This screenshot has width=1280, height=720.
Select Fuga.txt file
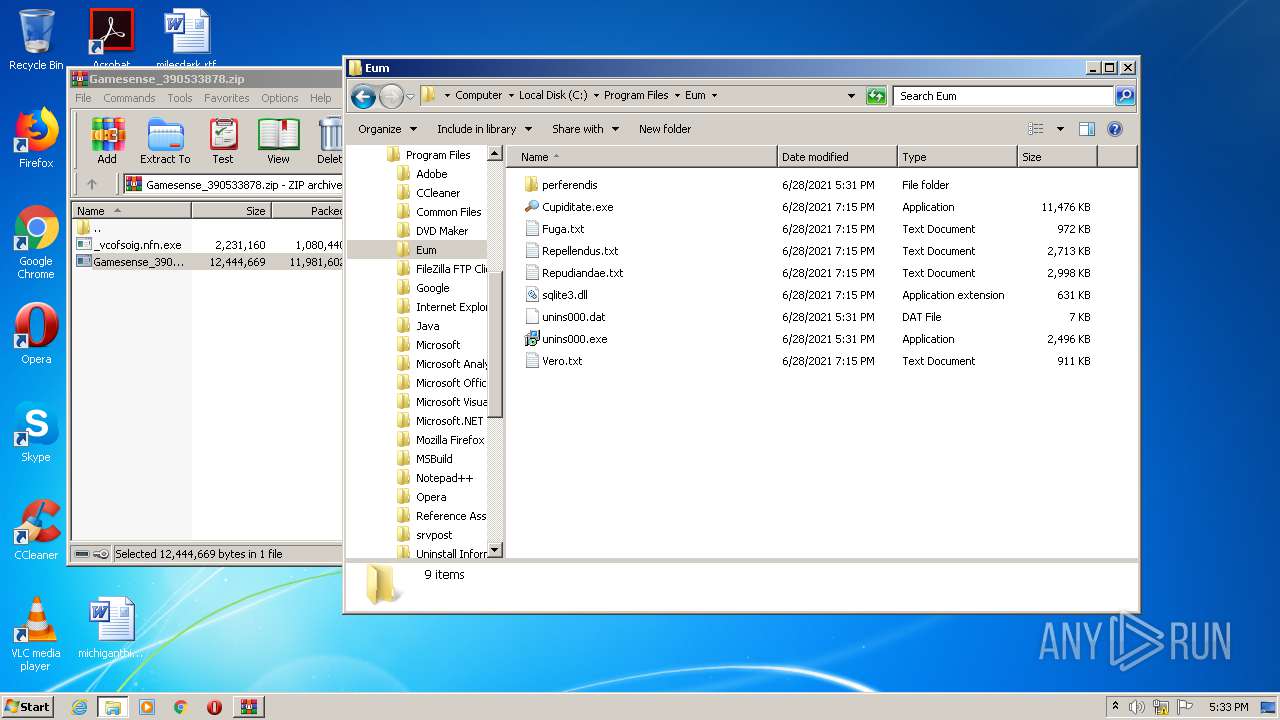click(563, 229)
